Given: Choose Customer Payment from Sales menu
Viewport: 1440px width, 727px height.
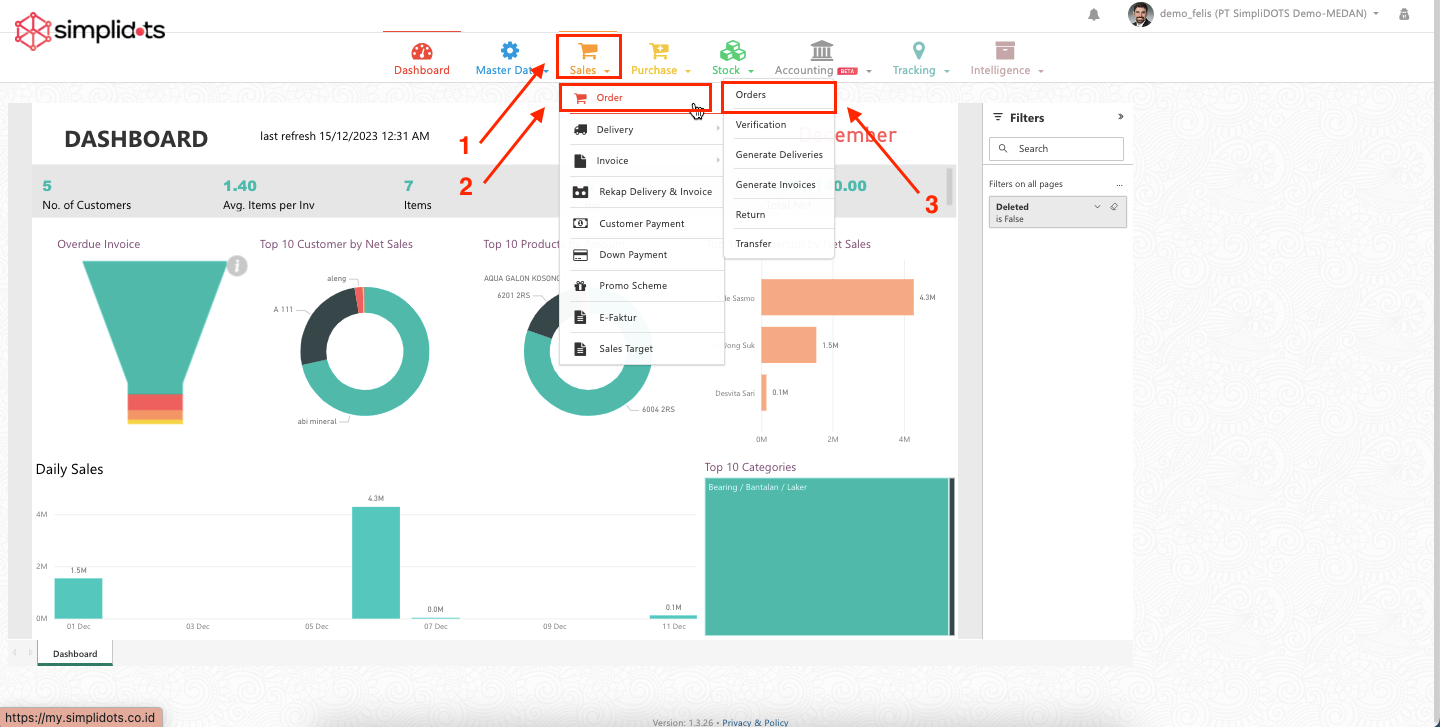Looking at the screenshot, I should pyautogui.click(x=641, y=224).
